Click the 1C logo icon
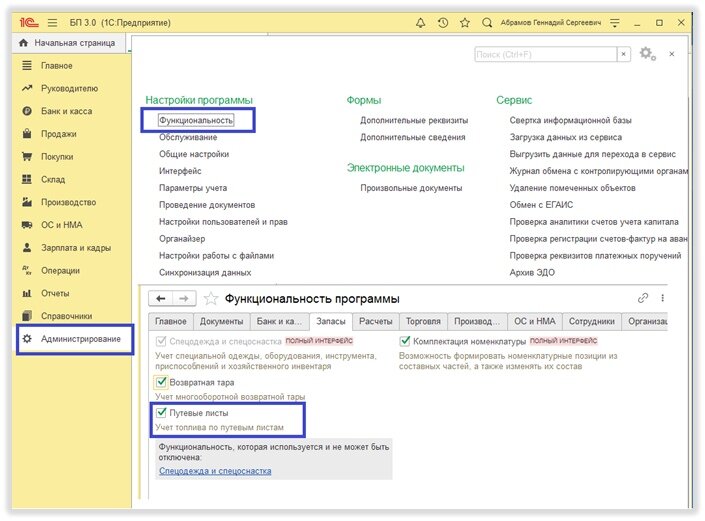 (x=29, y=22)
